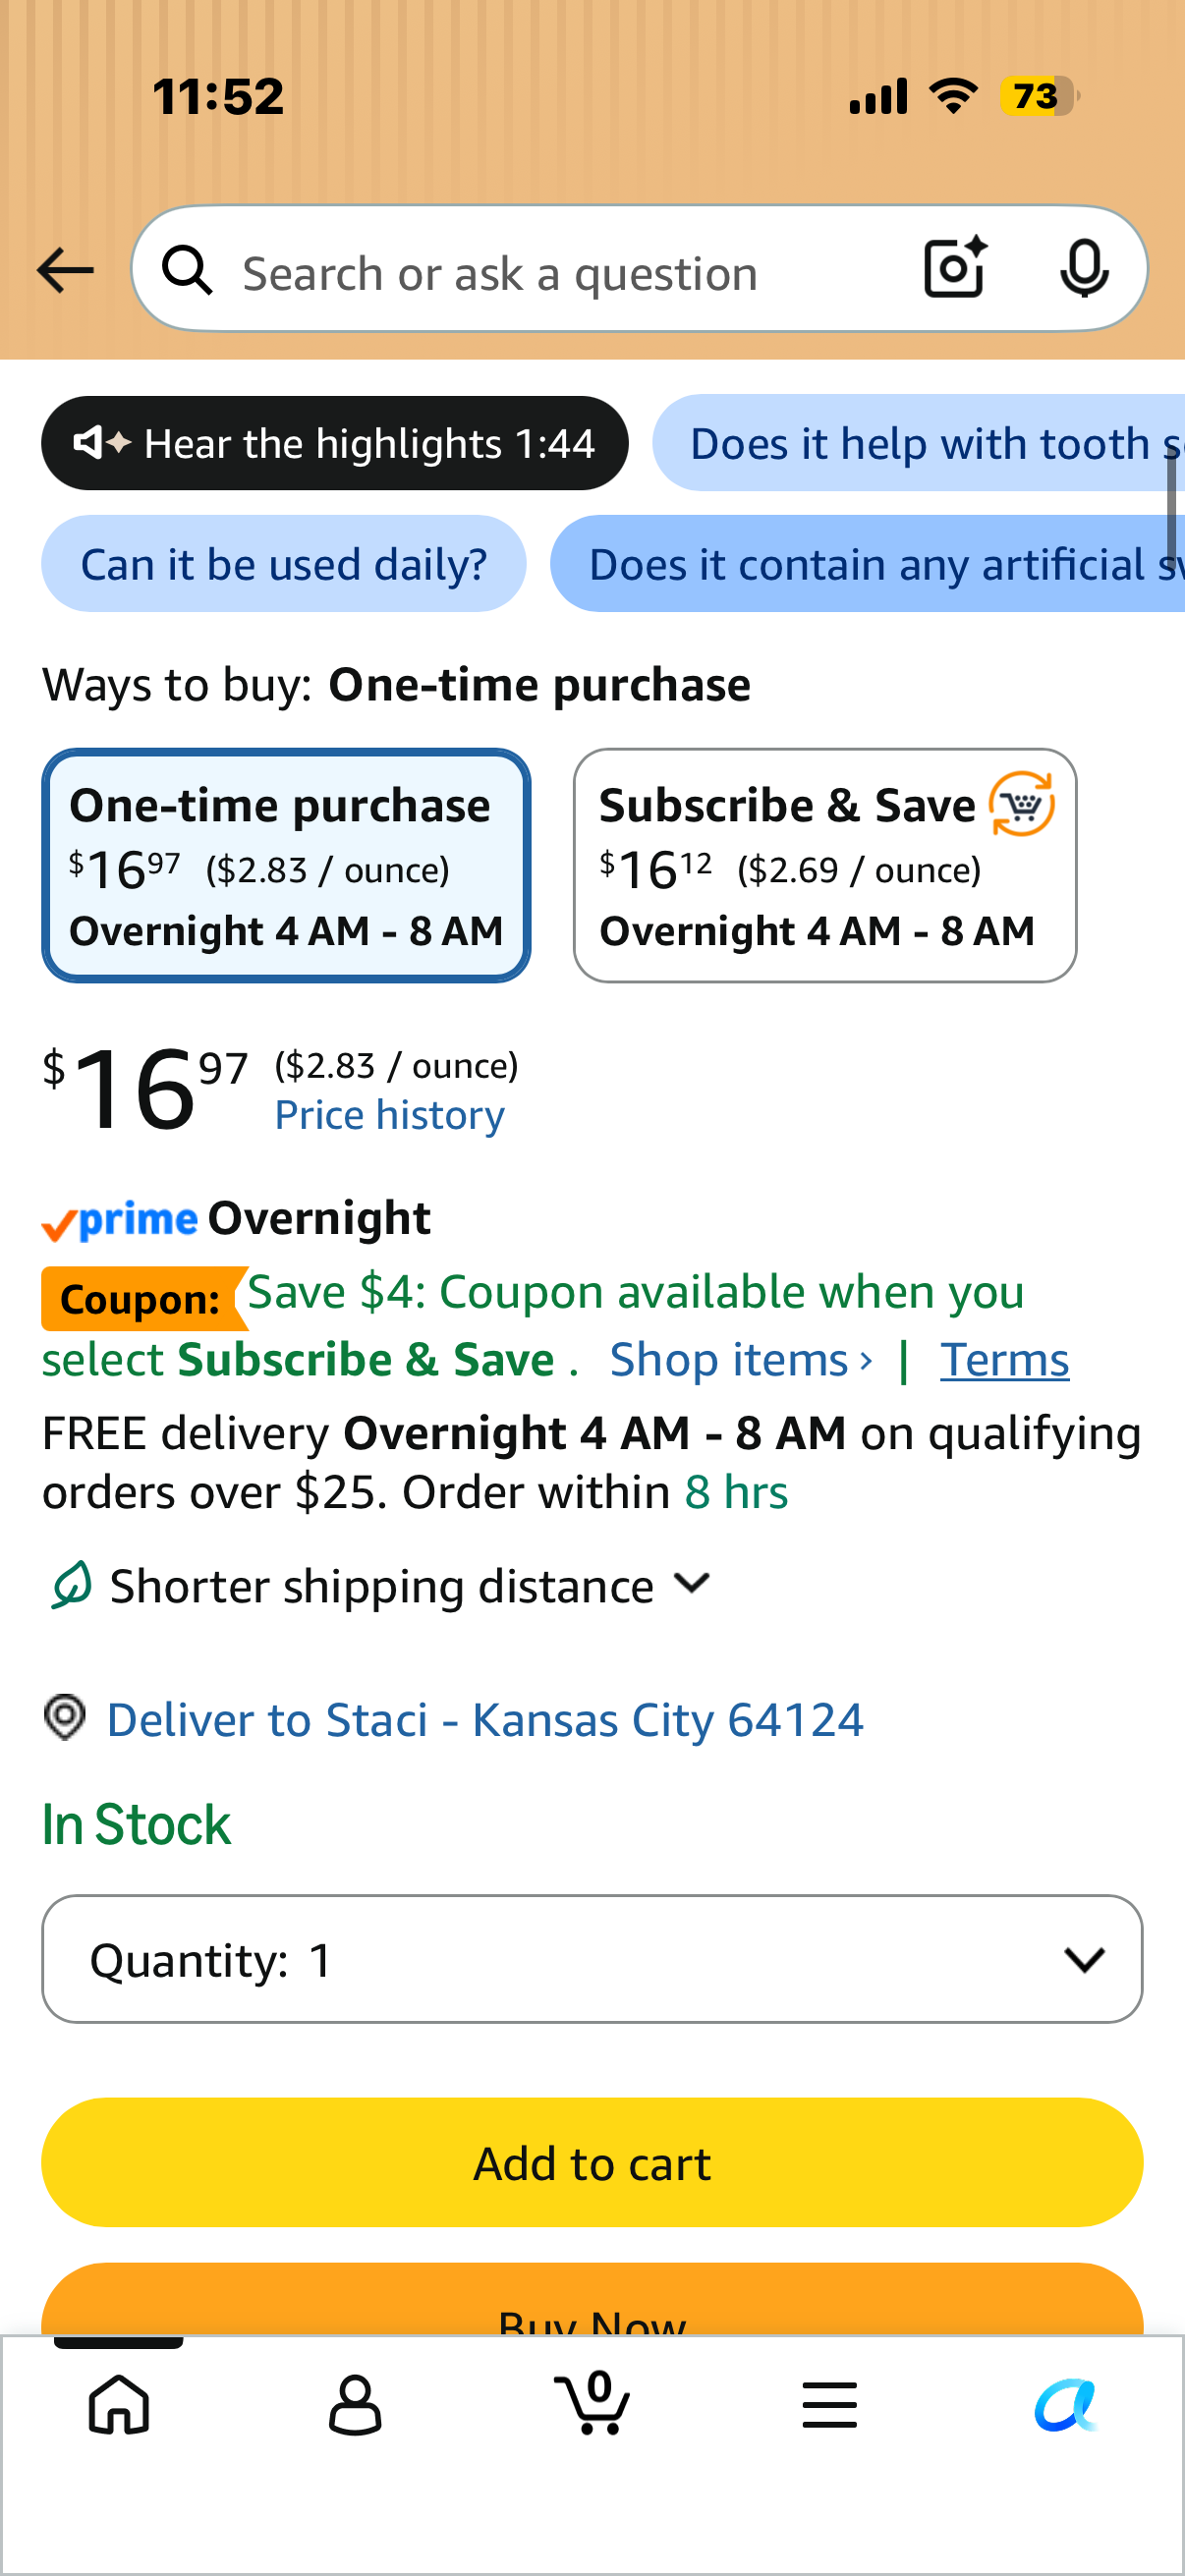Tap the back arrow icon

65,270
